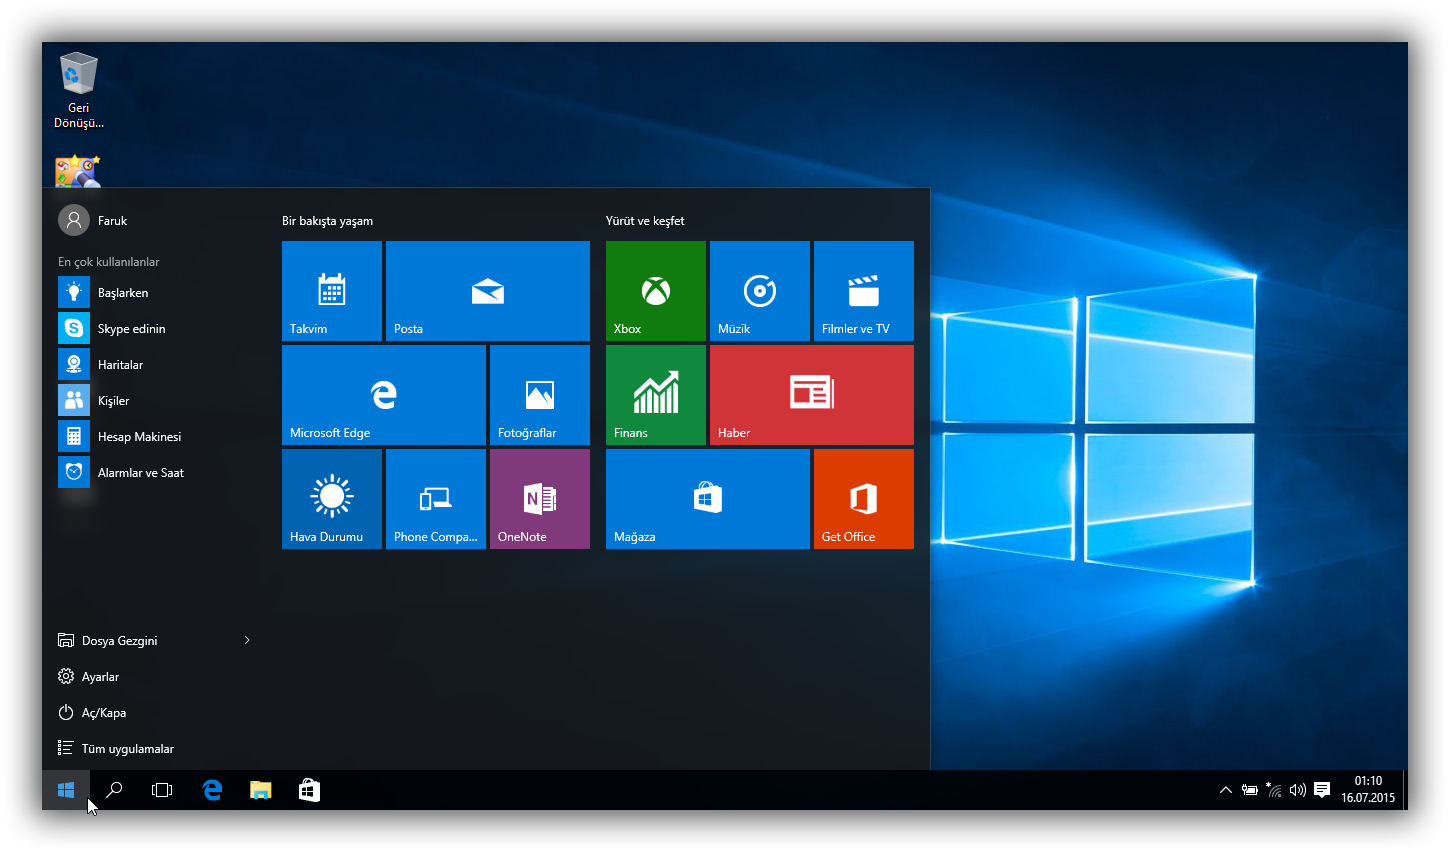Open the Finans tile
The width and height of the screenshot is (1450, 852).
[655, 395]
